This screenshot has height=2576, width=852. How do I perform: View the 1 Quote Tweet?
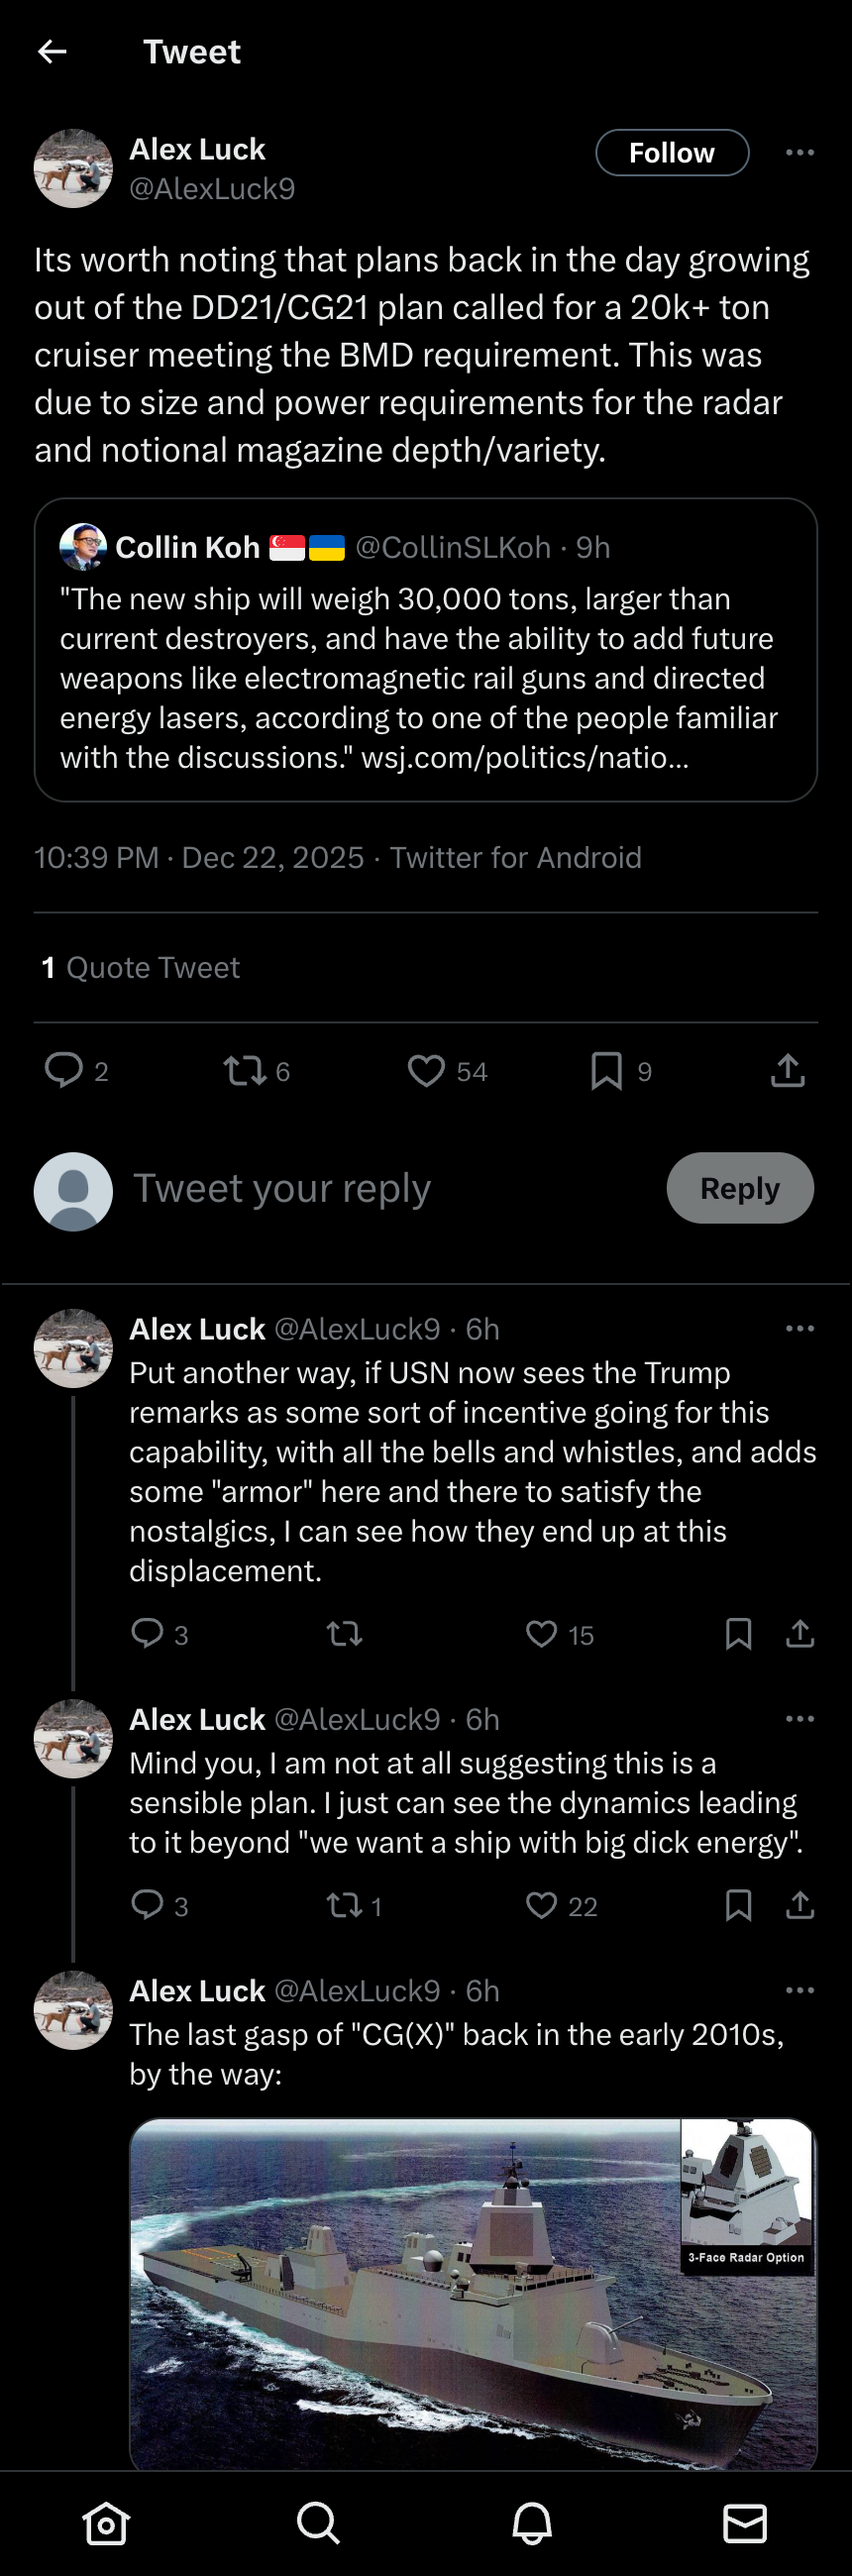(x=141, y=968)
